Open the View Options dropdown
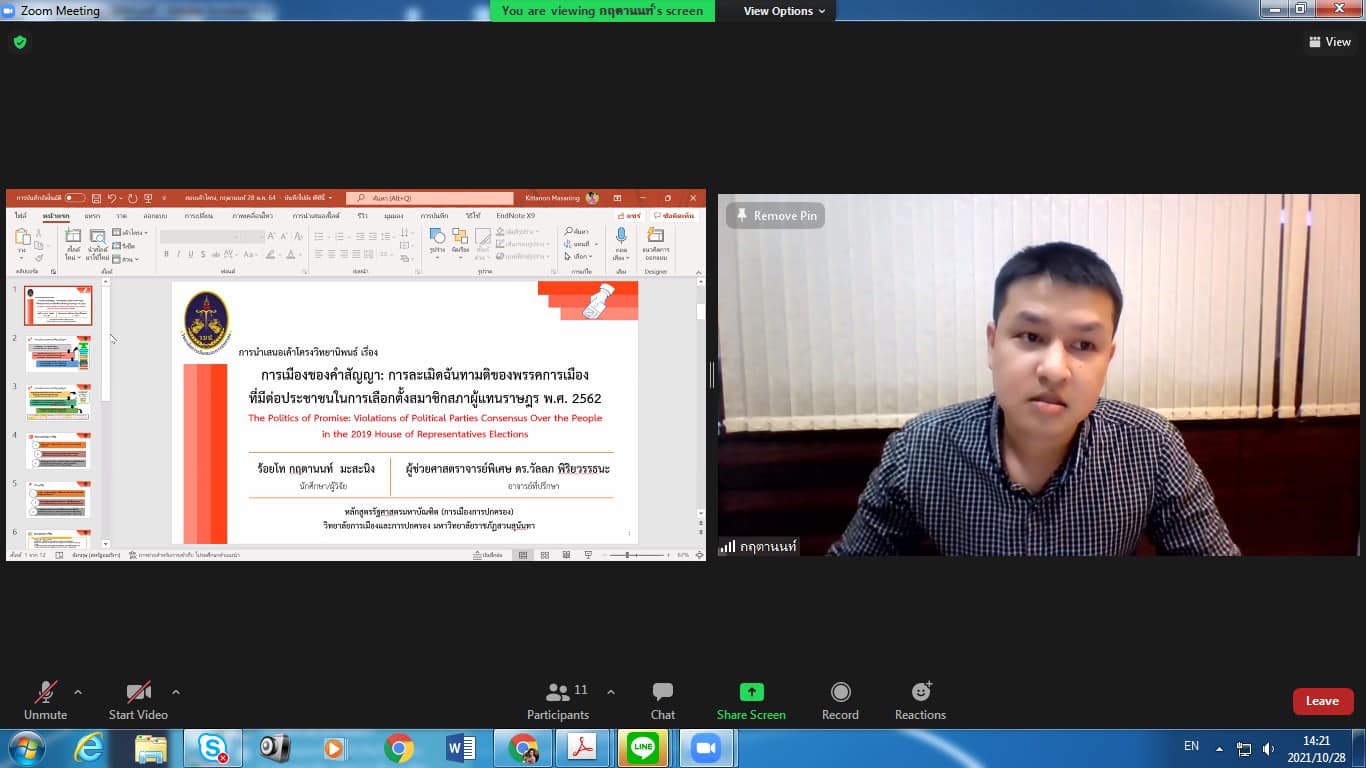 (784, 11)
